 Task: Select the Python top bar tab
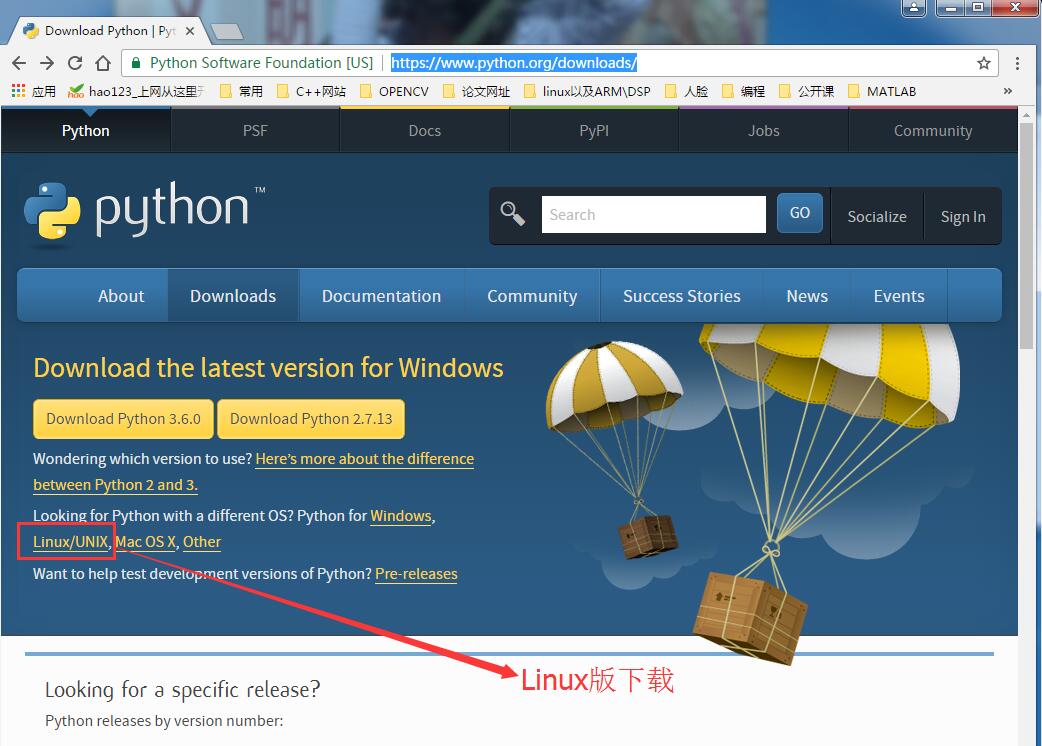(86, 131)
